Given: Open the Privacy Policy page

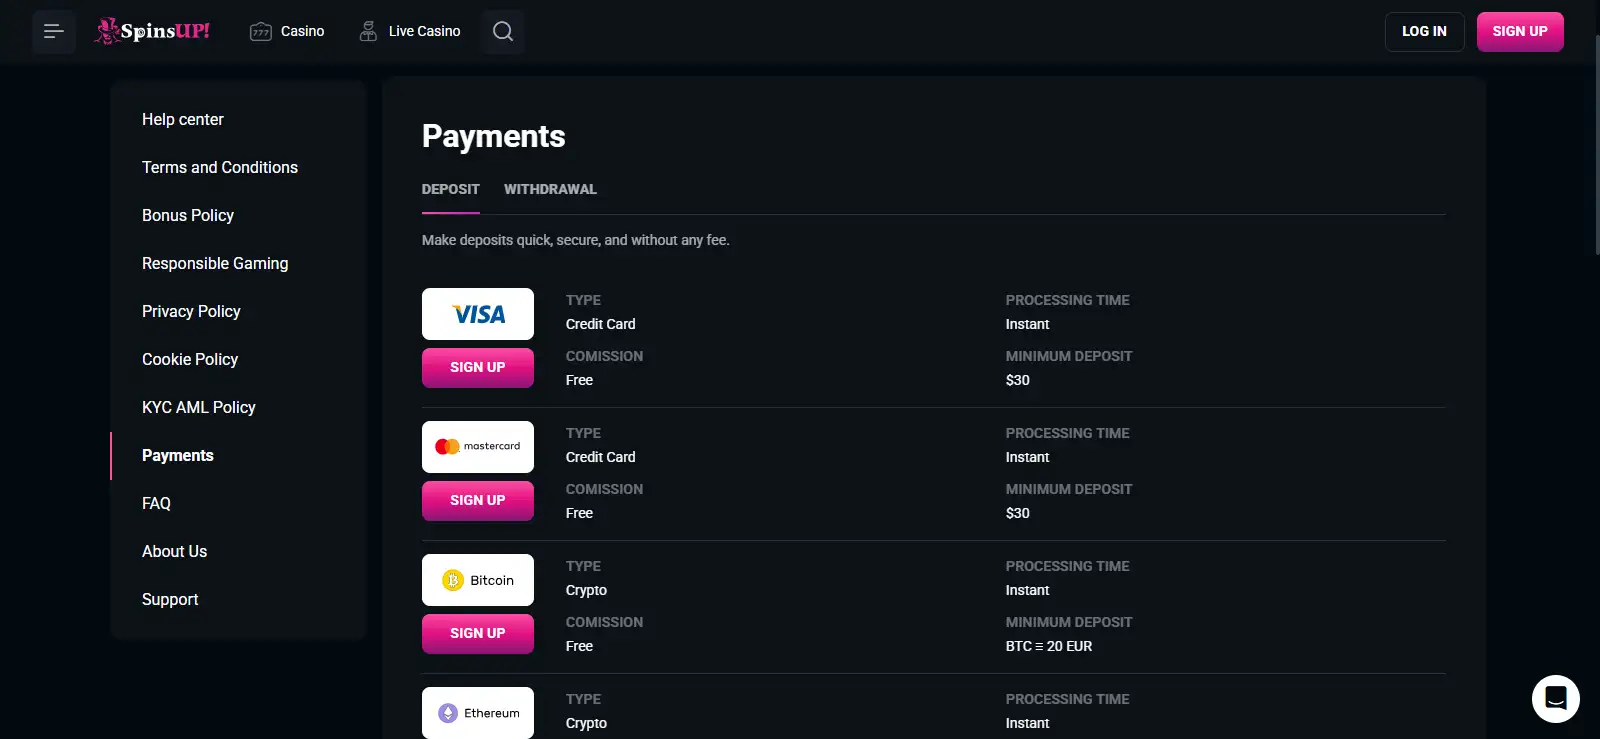Looking at the screenshot, I should point(191,312).
